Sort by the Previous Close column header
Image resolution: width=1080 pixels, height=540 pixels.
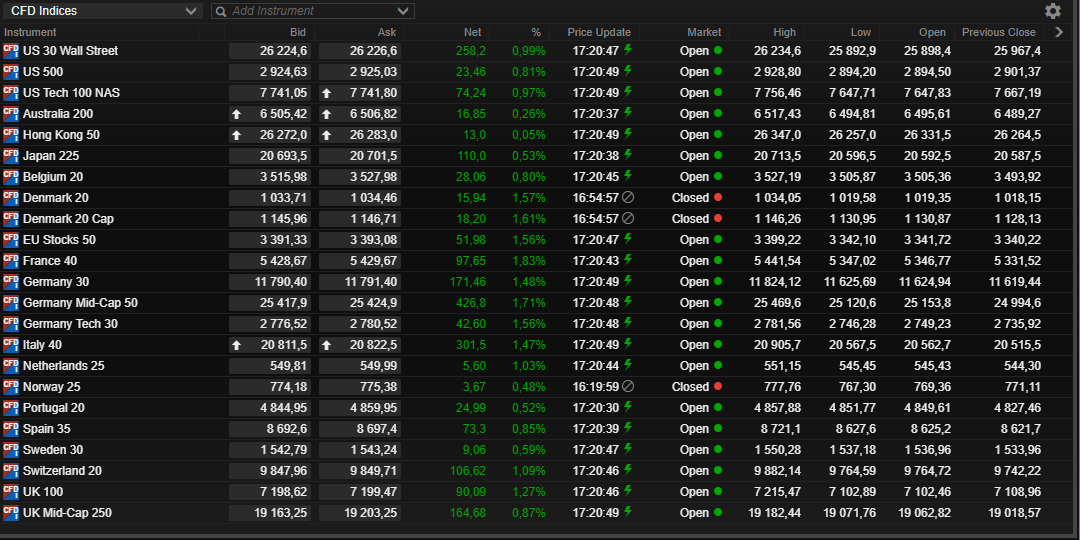(998, 32)
